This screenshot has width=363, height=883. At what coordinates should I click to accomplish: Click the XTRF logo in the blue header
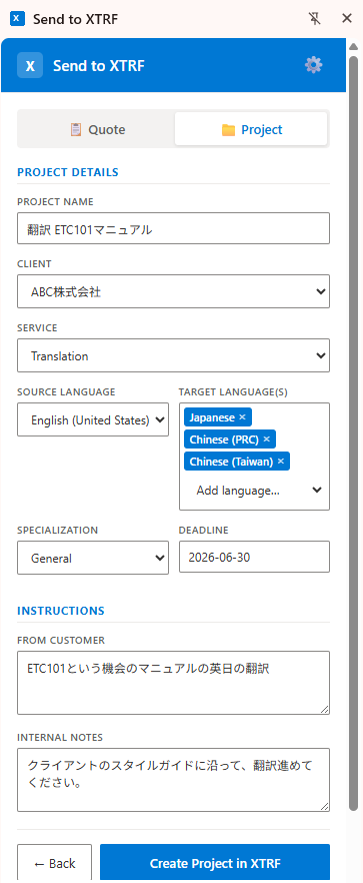(30, 65)
